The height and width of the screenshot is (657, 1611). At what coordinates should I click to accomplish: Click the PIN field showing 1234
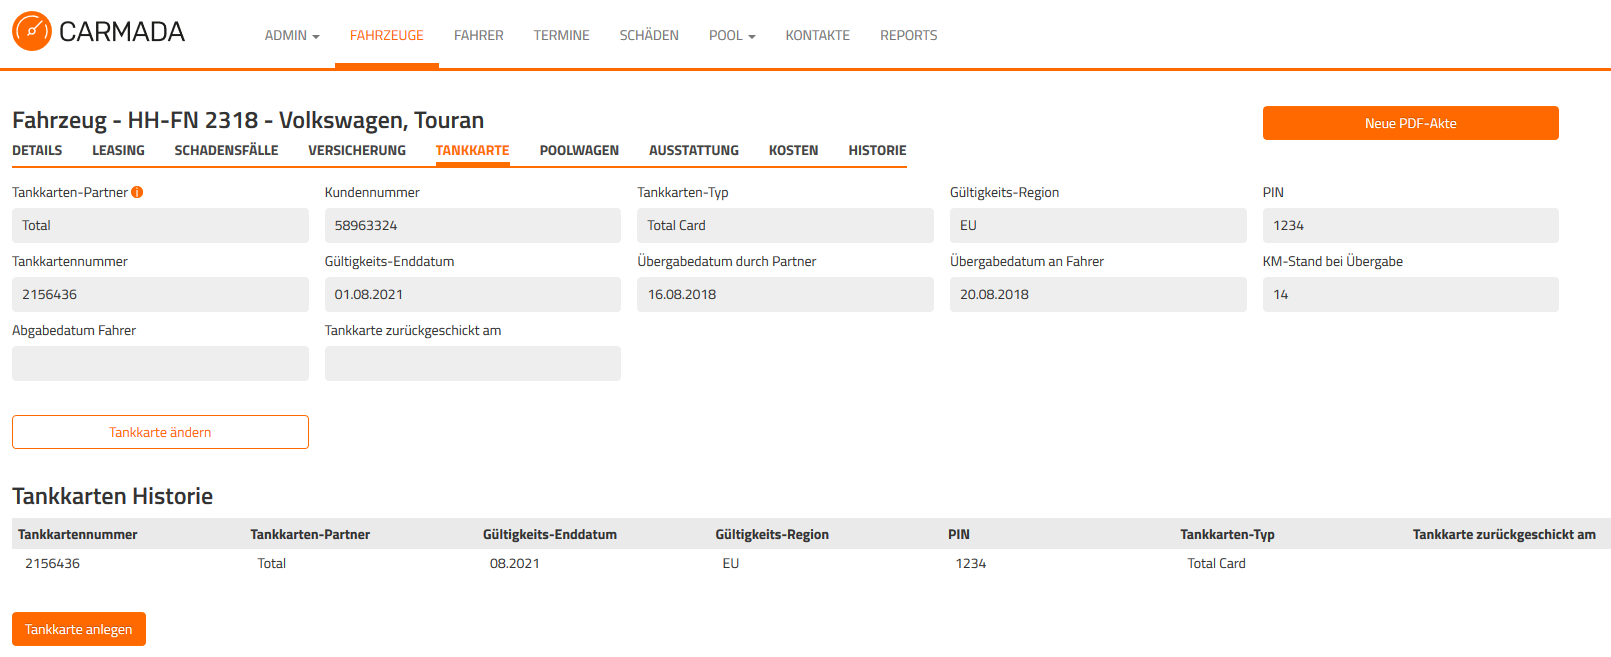[x=1410, y=225]
